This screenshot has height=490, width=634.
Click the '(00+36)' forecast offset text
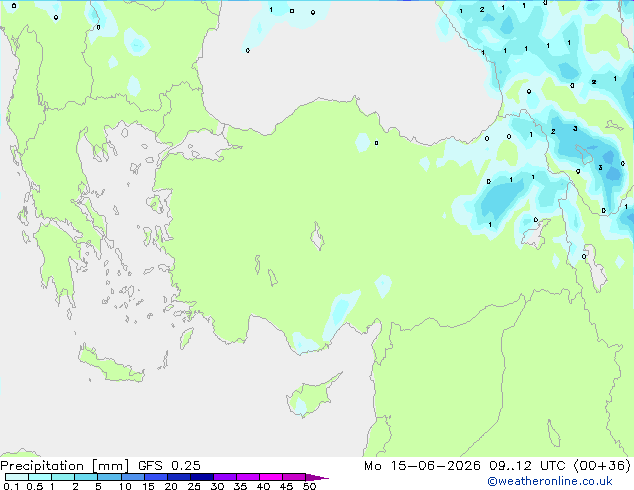[602, 466]
